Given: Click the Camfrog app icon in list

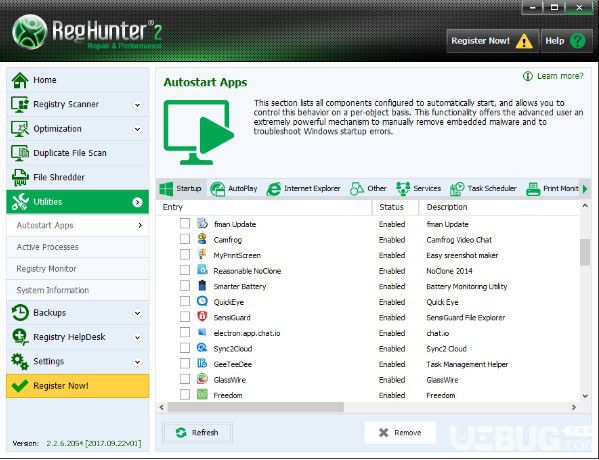Looking at the screenshot, I should point(202,240).
